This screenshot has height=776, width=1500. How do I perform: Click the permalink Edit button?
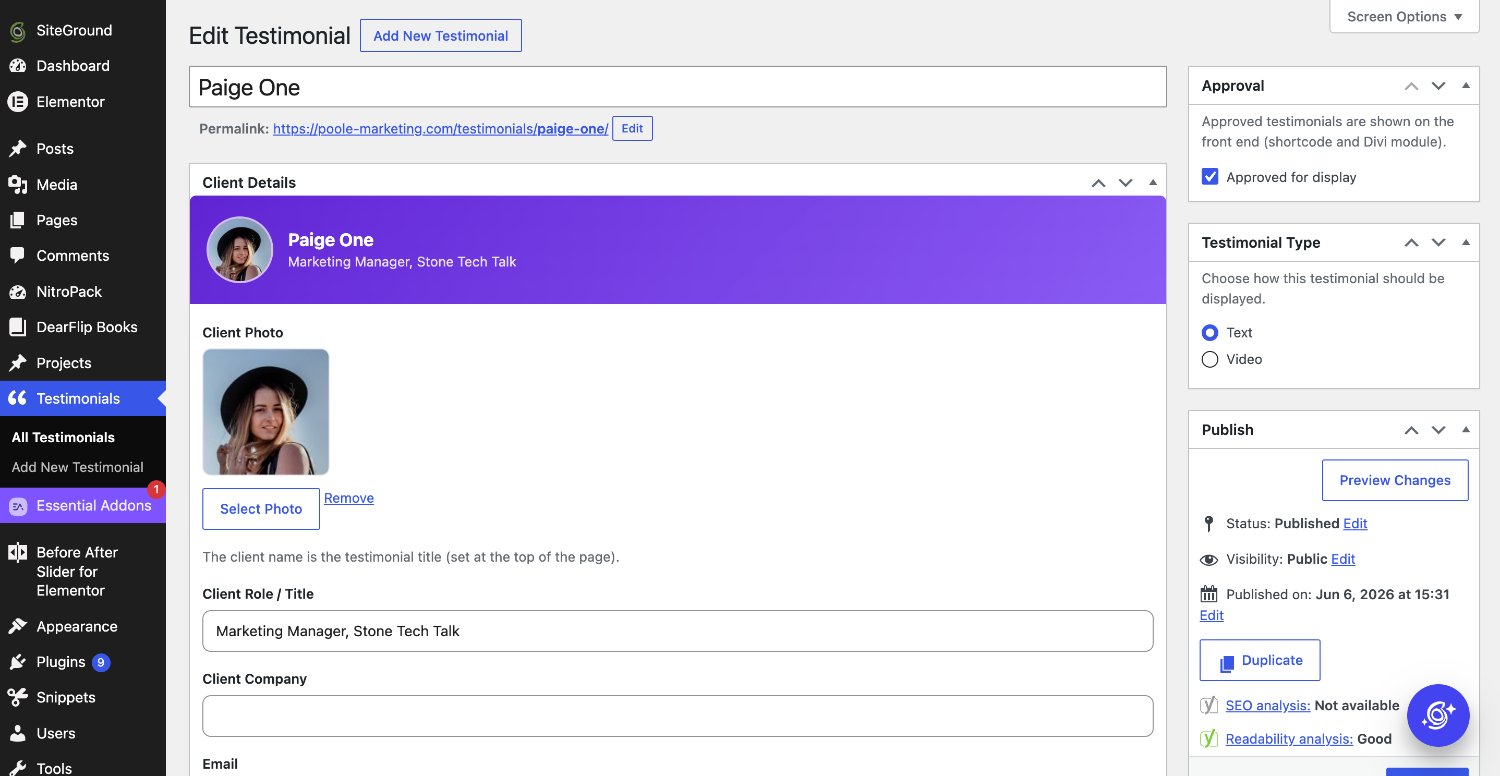coord(632,129)
